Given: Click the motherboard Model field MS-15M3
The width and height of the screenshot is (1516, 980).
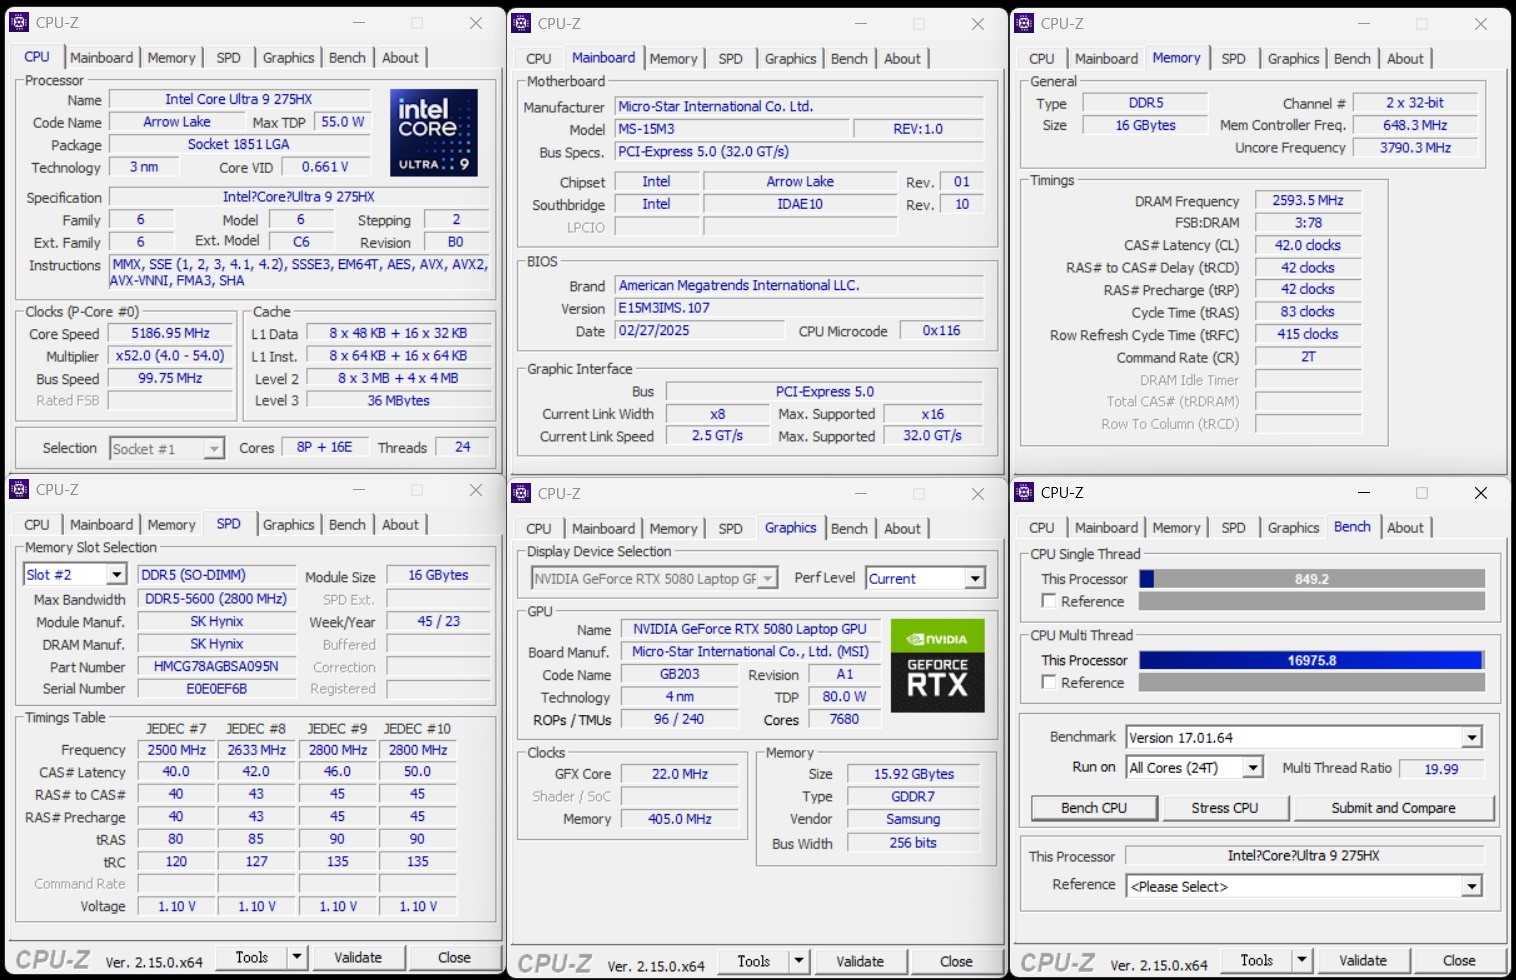Looking at the screenshot, I should [732, 129].
